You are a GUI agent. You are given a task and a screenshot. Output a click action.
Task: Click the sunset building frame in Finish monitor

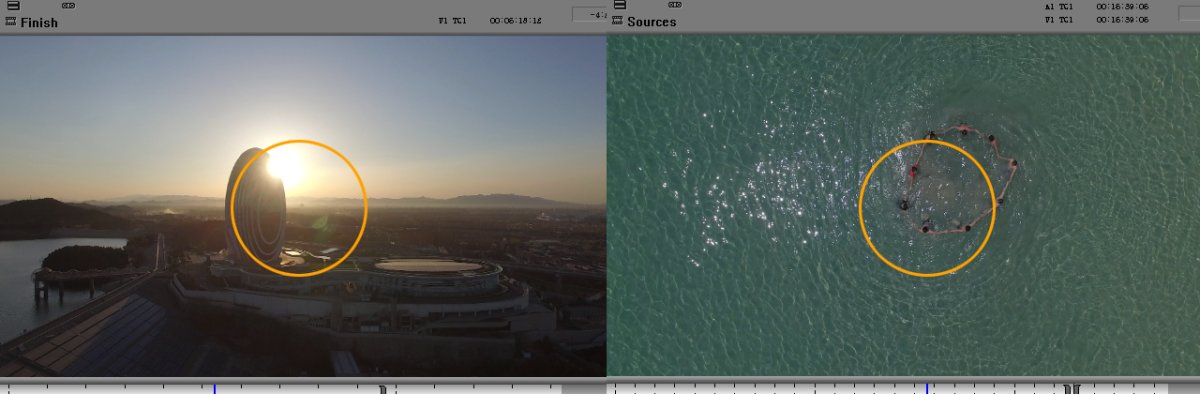tap(303, 206)
